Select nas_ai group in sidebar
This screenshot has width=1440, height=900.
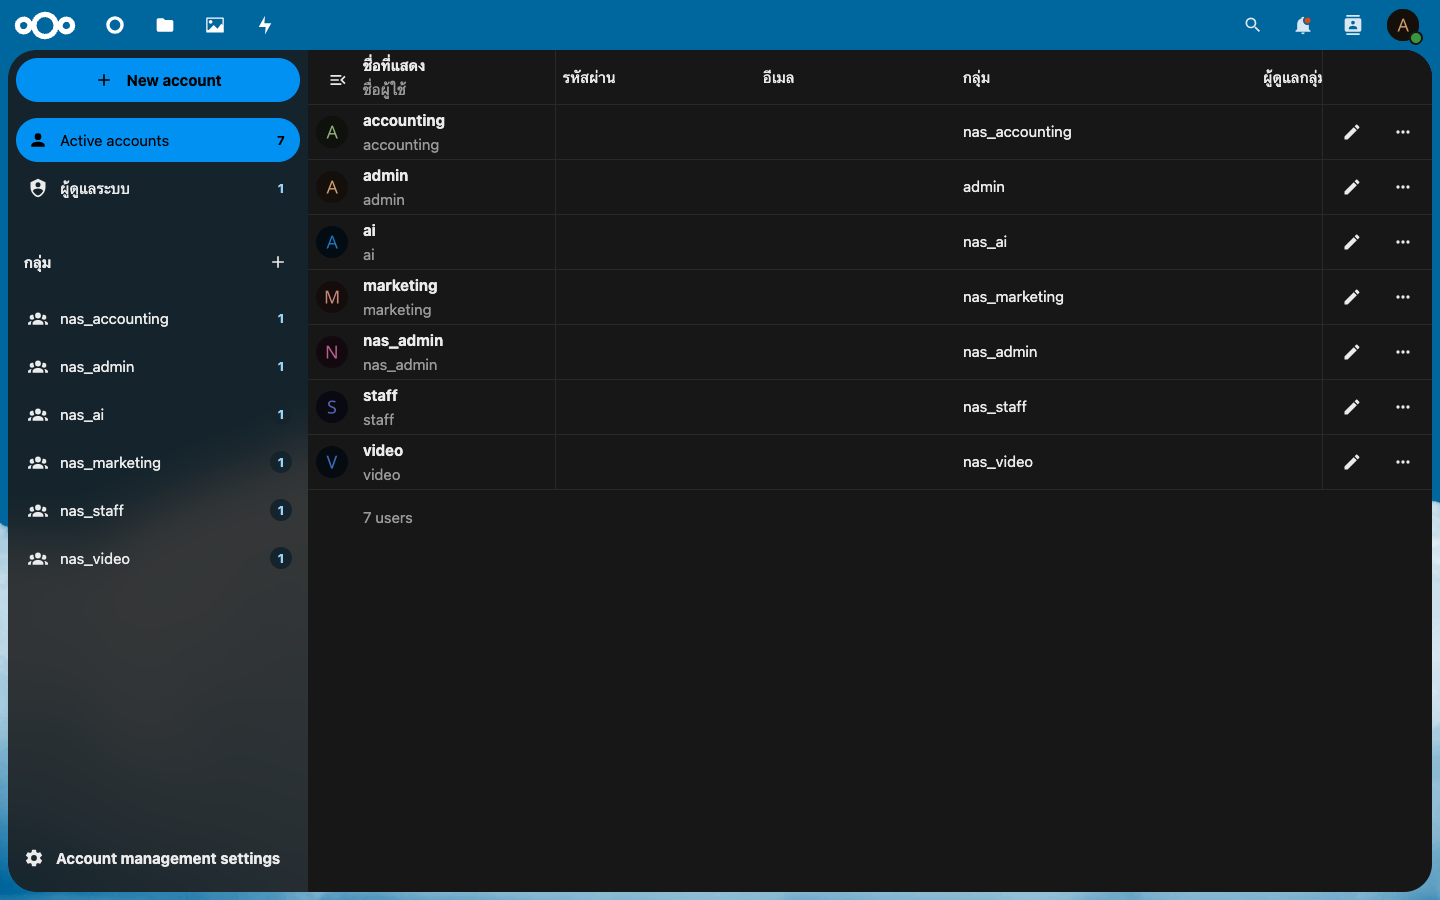point(158,415)
